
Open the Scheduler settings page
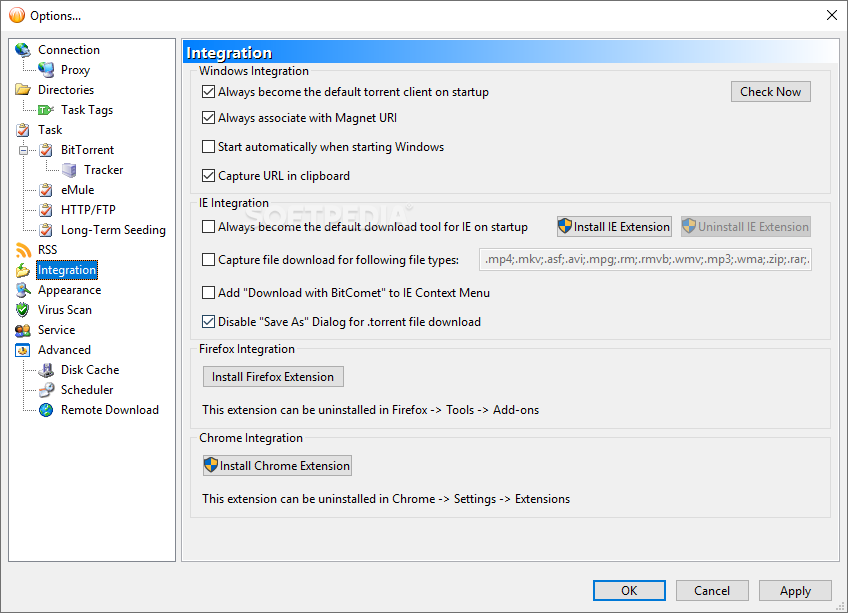87,390
